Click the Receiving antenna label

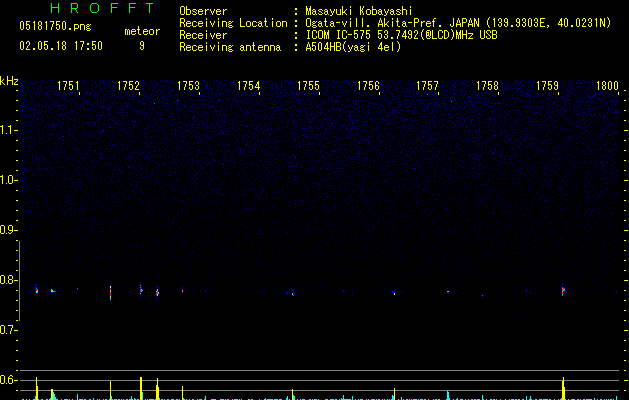click(230, 47)
